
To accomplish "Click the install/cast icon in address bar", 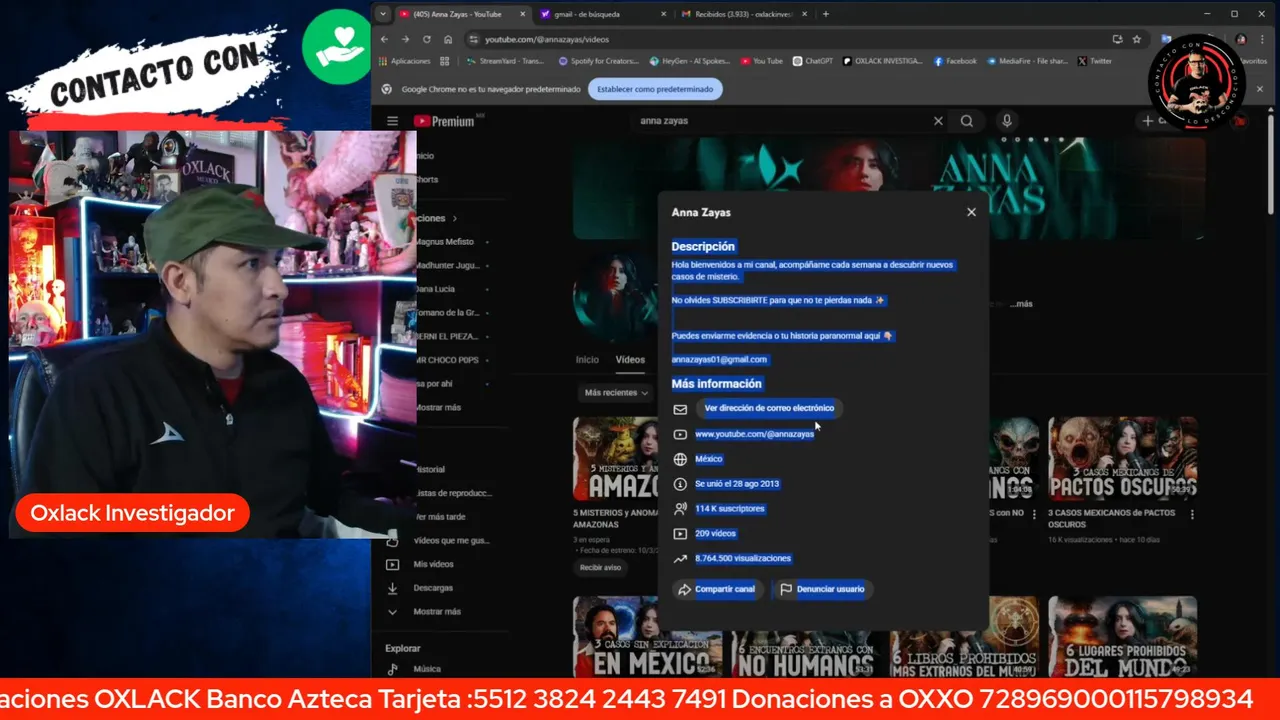I will point(1117,39).
